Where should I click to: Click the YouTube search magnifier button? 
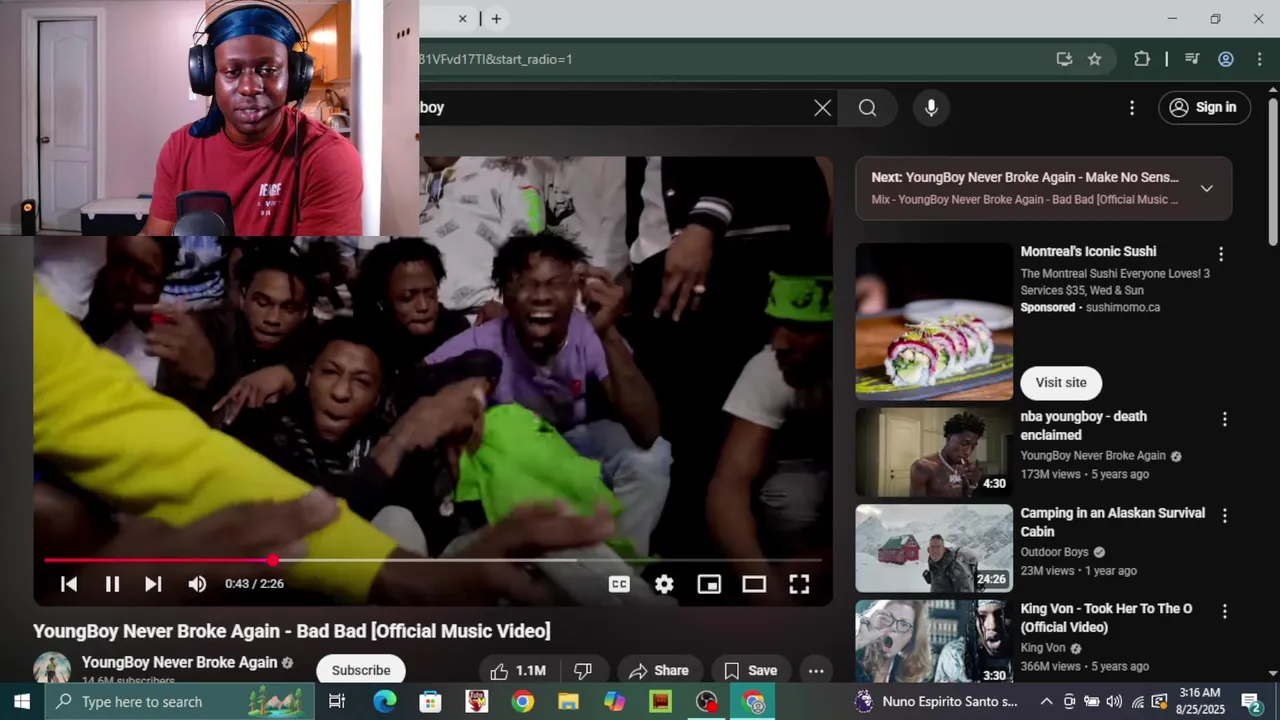pos(867,108)
